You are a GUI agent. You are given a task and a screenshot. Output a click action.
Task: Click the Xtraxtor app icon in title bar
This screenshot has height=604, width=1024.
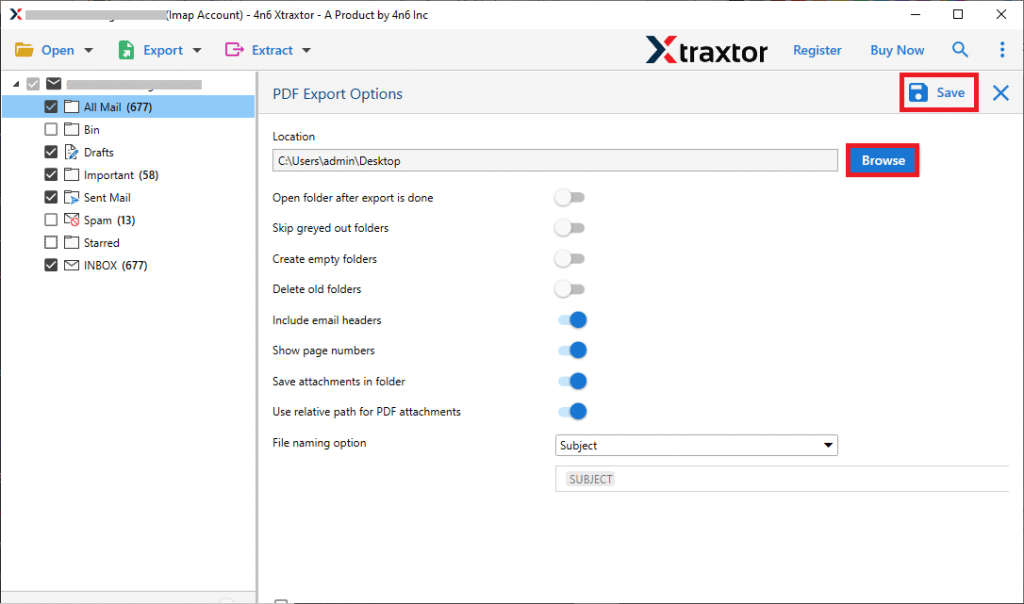pyautogui.click(x=16, y=14)
